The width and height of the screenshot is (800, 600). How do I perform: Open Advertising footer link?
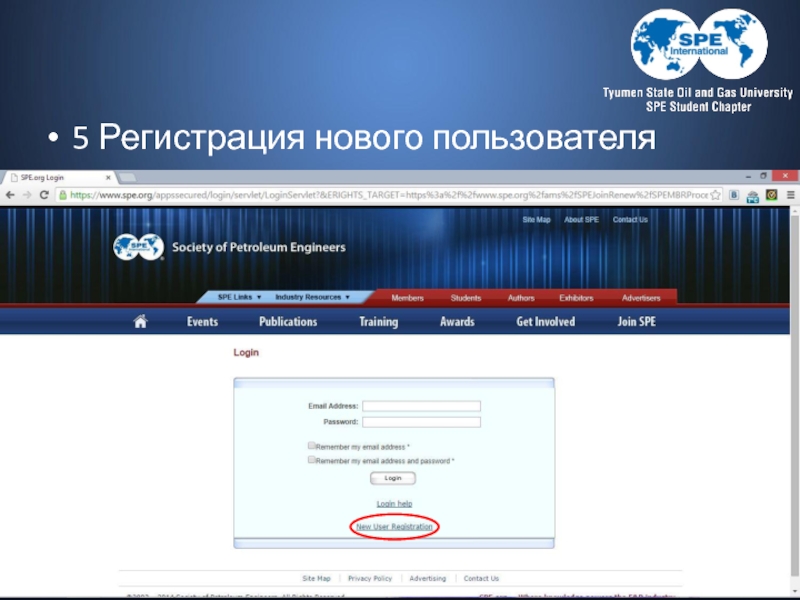[428, 578]
